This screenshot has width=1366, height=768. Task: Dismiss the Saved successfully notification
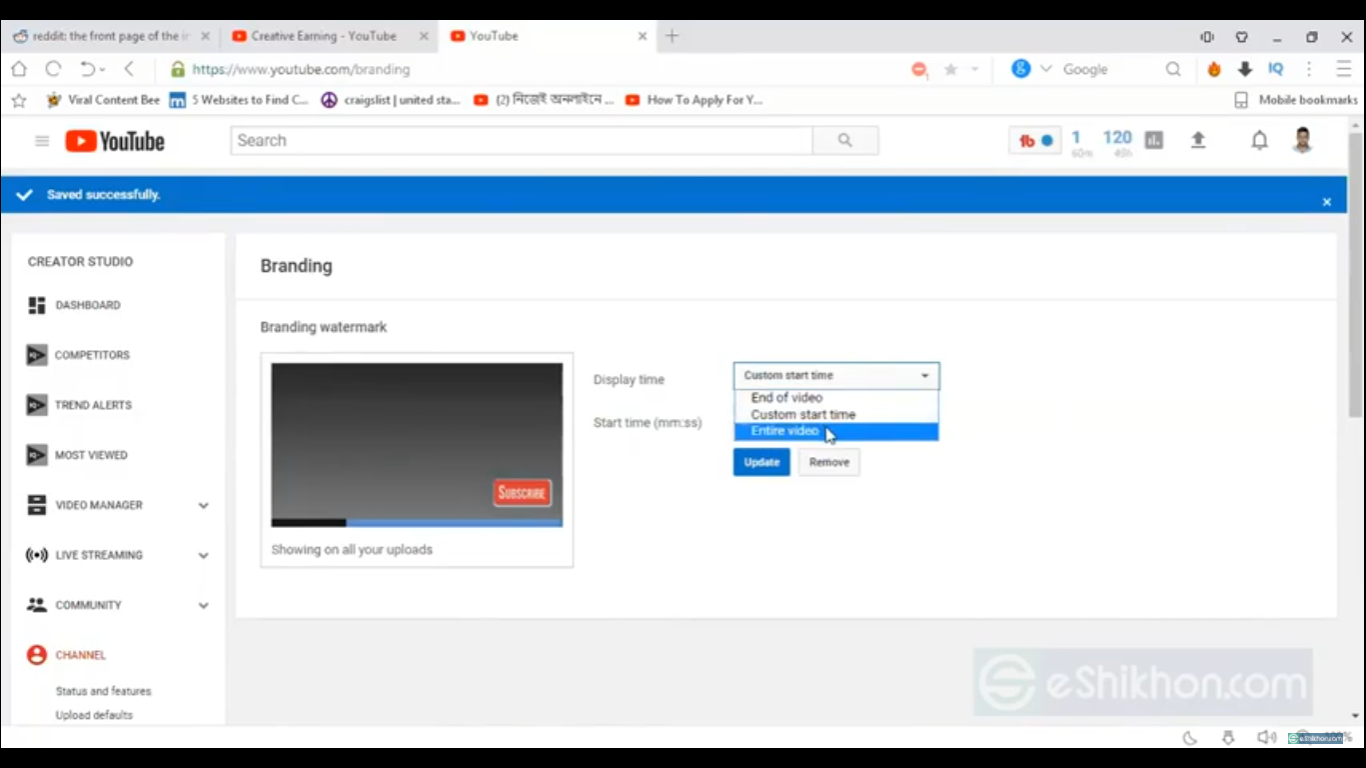pyautogui.click(x=1327, y=200)
